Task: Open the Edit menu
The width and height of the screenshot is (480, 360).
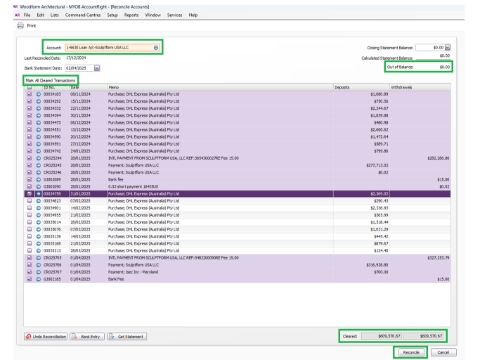Action: click(x=40, y=15)
